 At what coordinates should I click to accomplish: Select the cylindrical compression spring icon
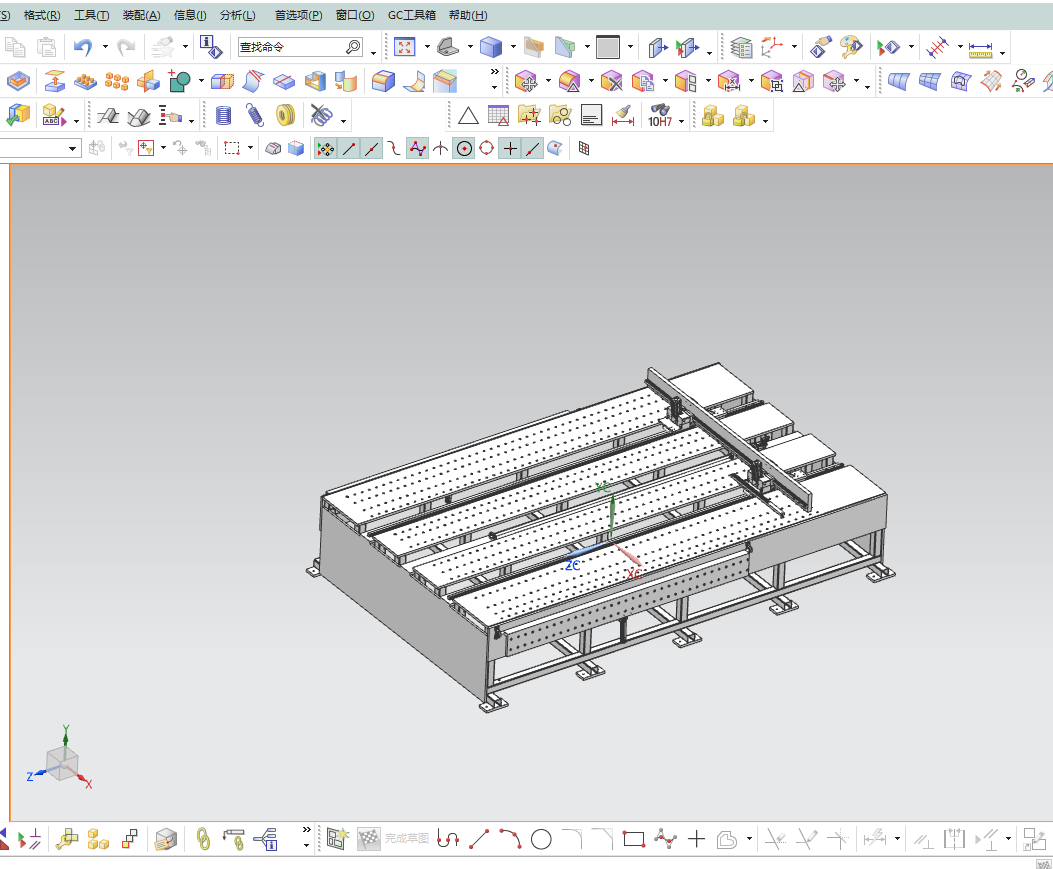click(224, 116)
